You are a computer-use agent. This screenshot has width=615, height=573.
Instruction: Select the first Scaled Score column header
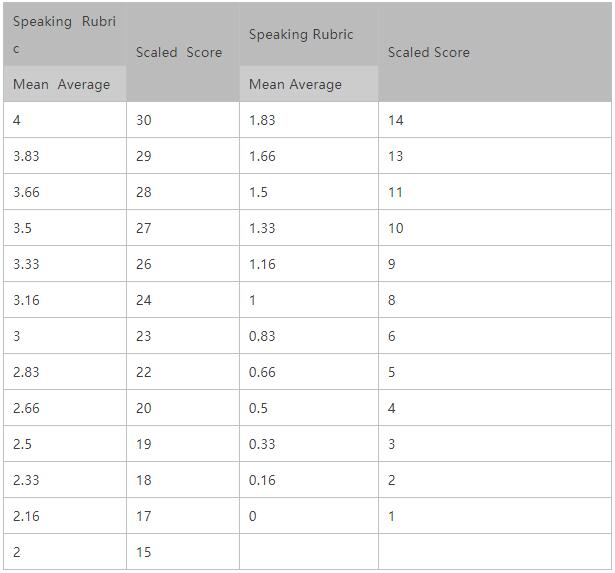click(x=183, y=53)
